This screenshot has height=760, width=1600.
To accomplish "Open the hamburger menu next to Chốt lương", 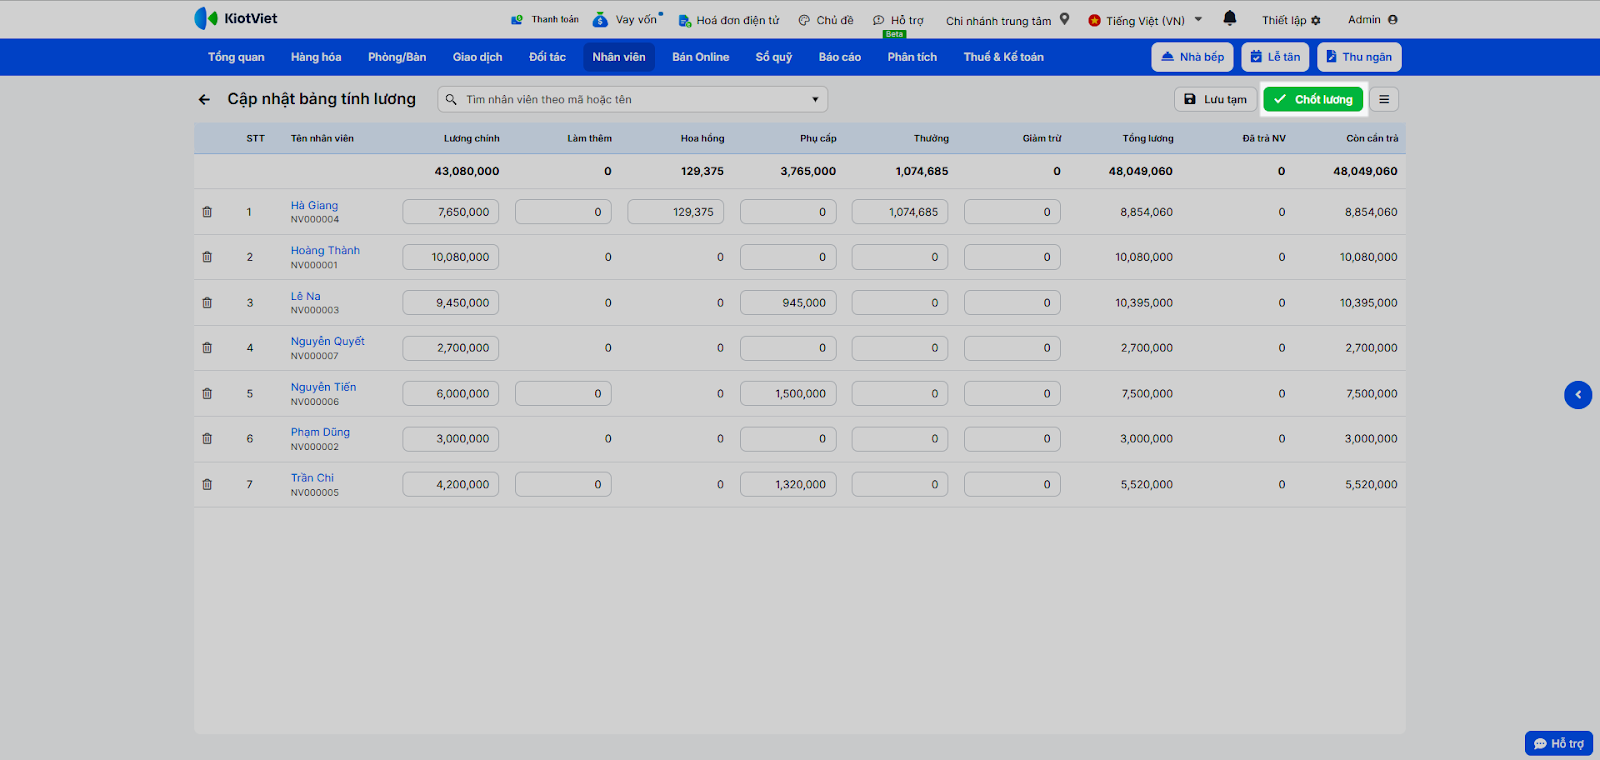I will pos(1384,100).
